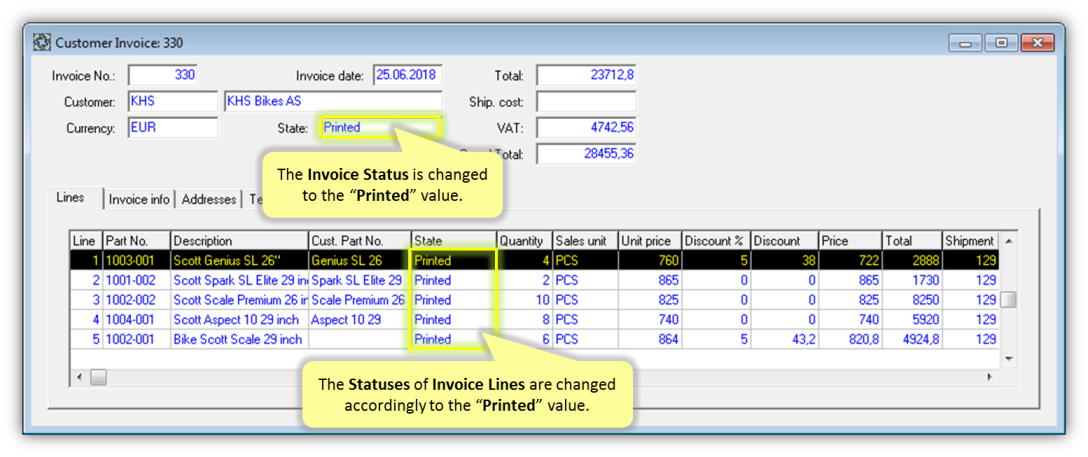Screen dimensions: 1088x457
Task: Click the Unit price column header
Action: tap(650, 241)
